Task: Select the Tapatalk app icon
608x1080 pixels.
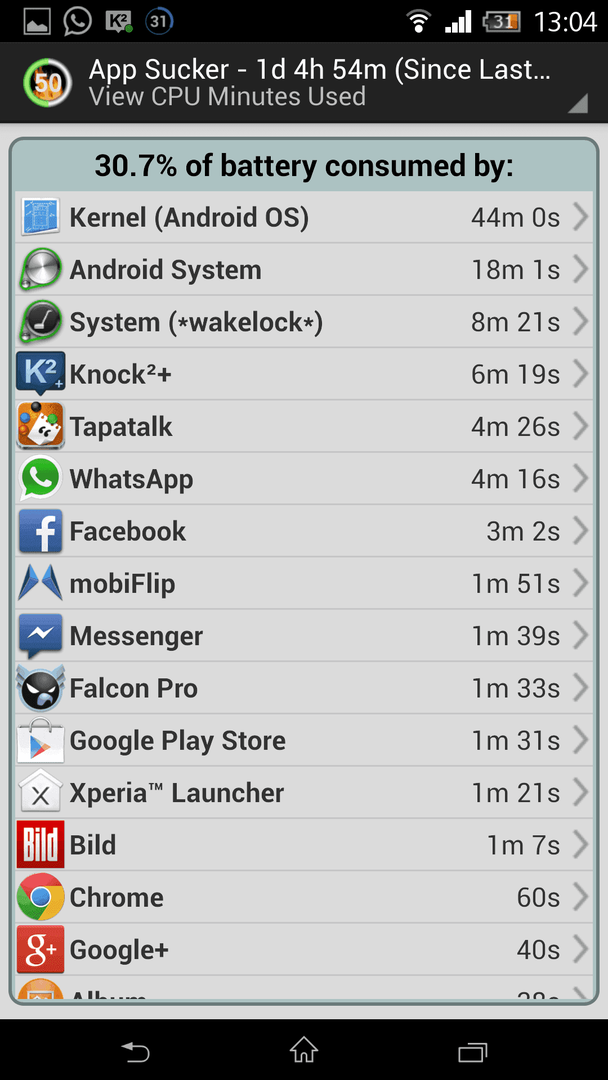Action: [41, 426]
